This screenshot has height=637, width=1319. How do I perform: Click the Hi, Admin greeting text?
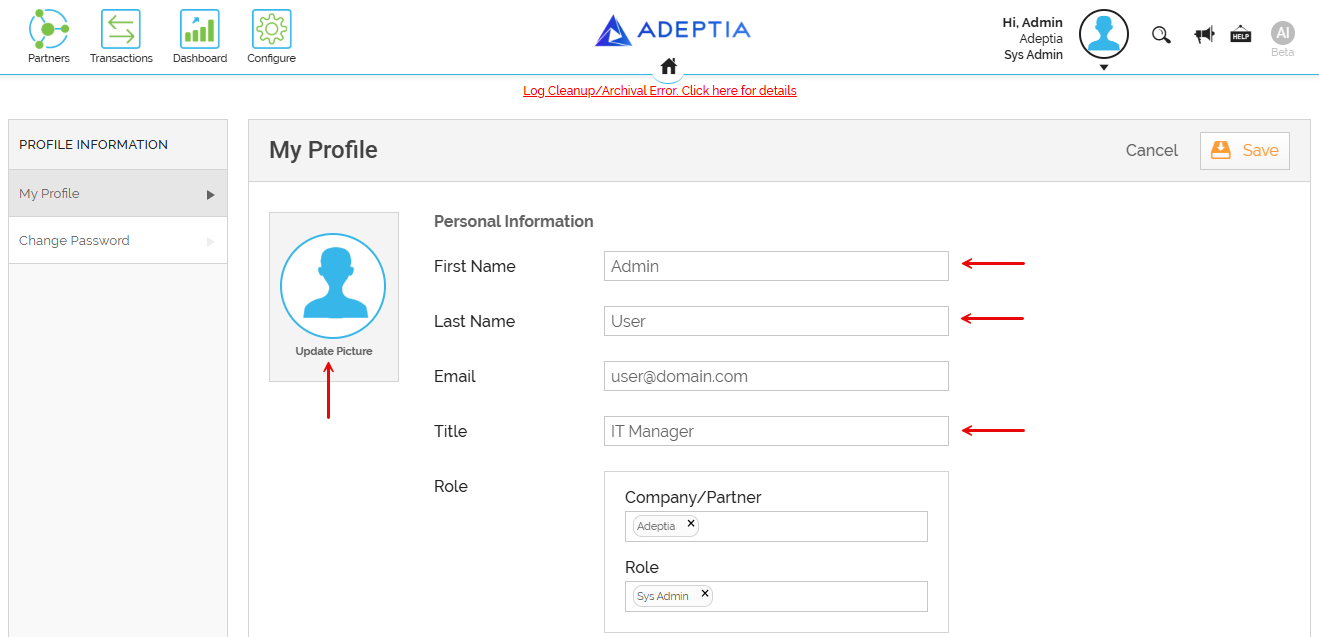(1032, 22)
